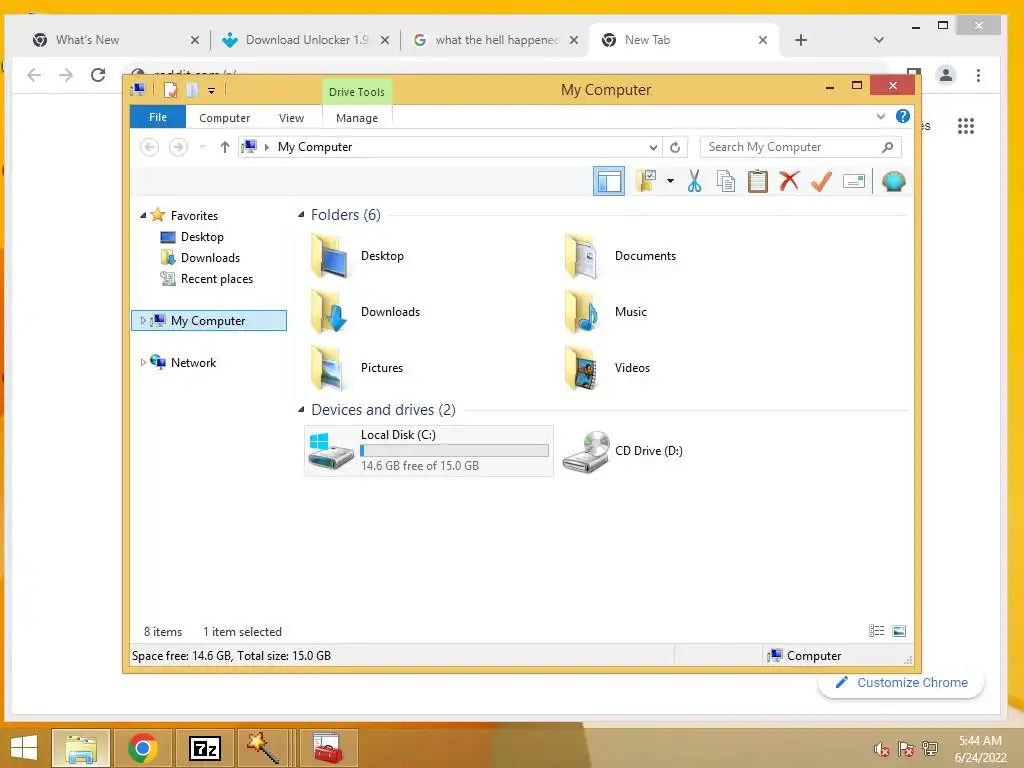Open Chrome's three-dot menu

tap(978, 75)
